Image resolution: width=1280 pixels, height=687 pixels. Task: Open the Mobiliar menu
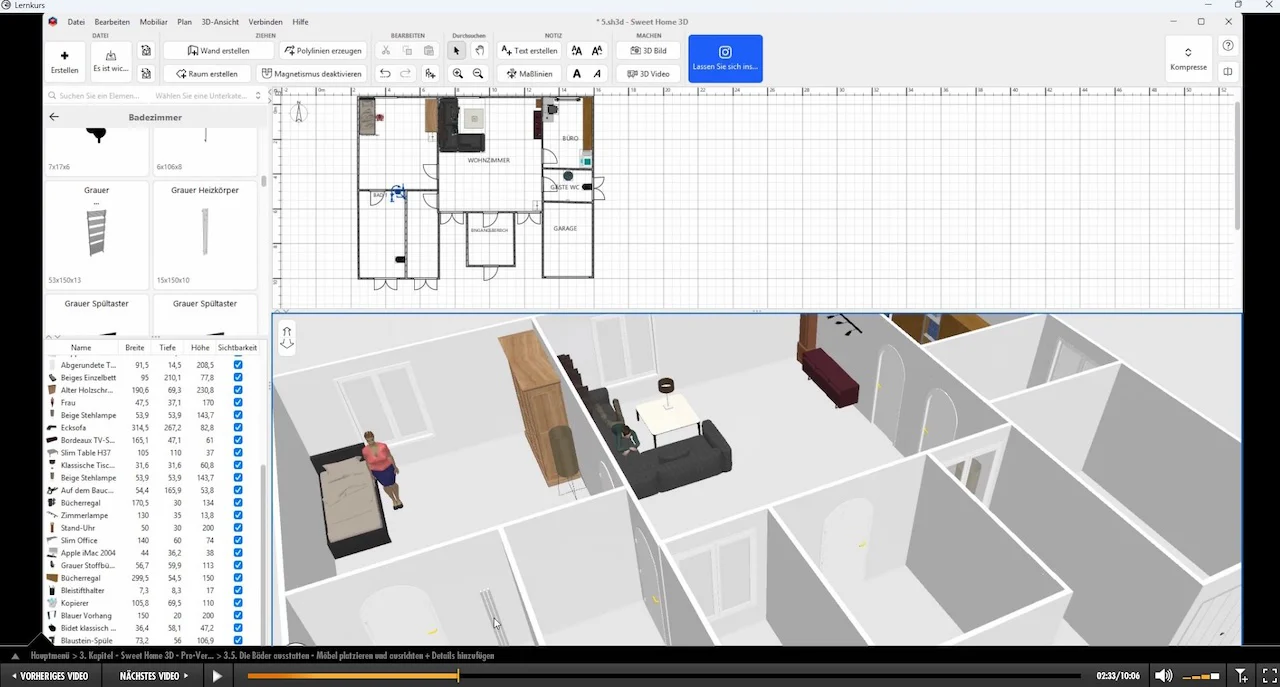click(x=154, y=22)
